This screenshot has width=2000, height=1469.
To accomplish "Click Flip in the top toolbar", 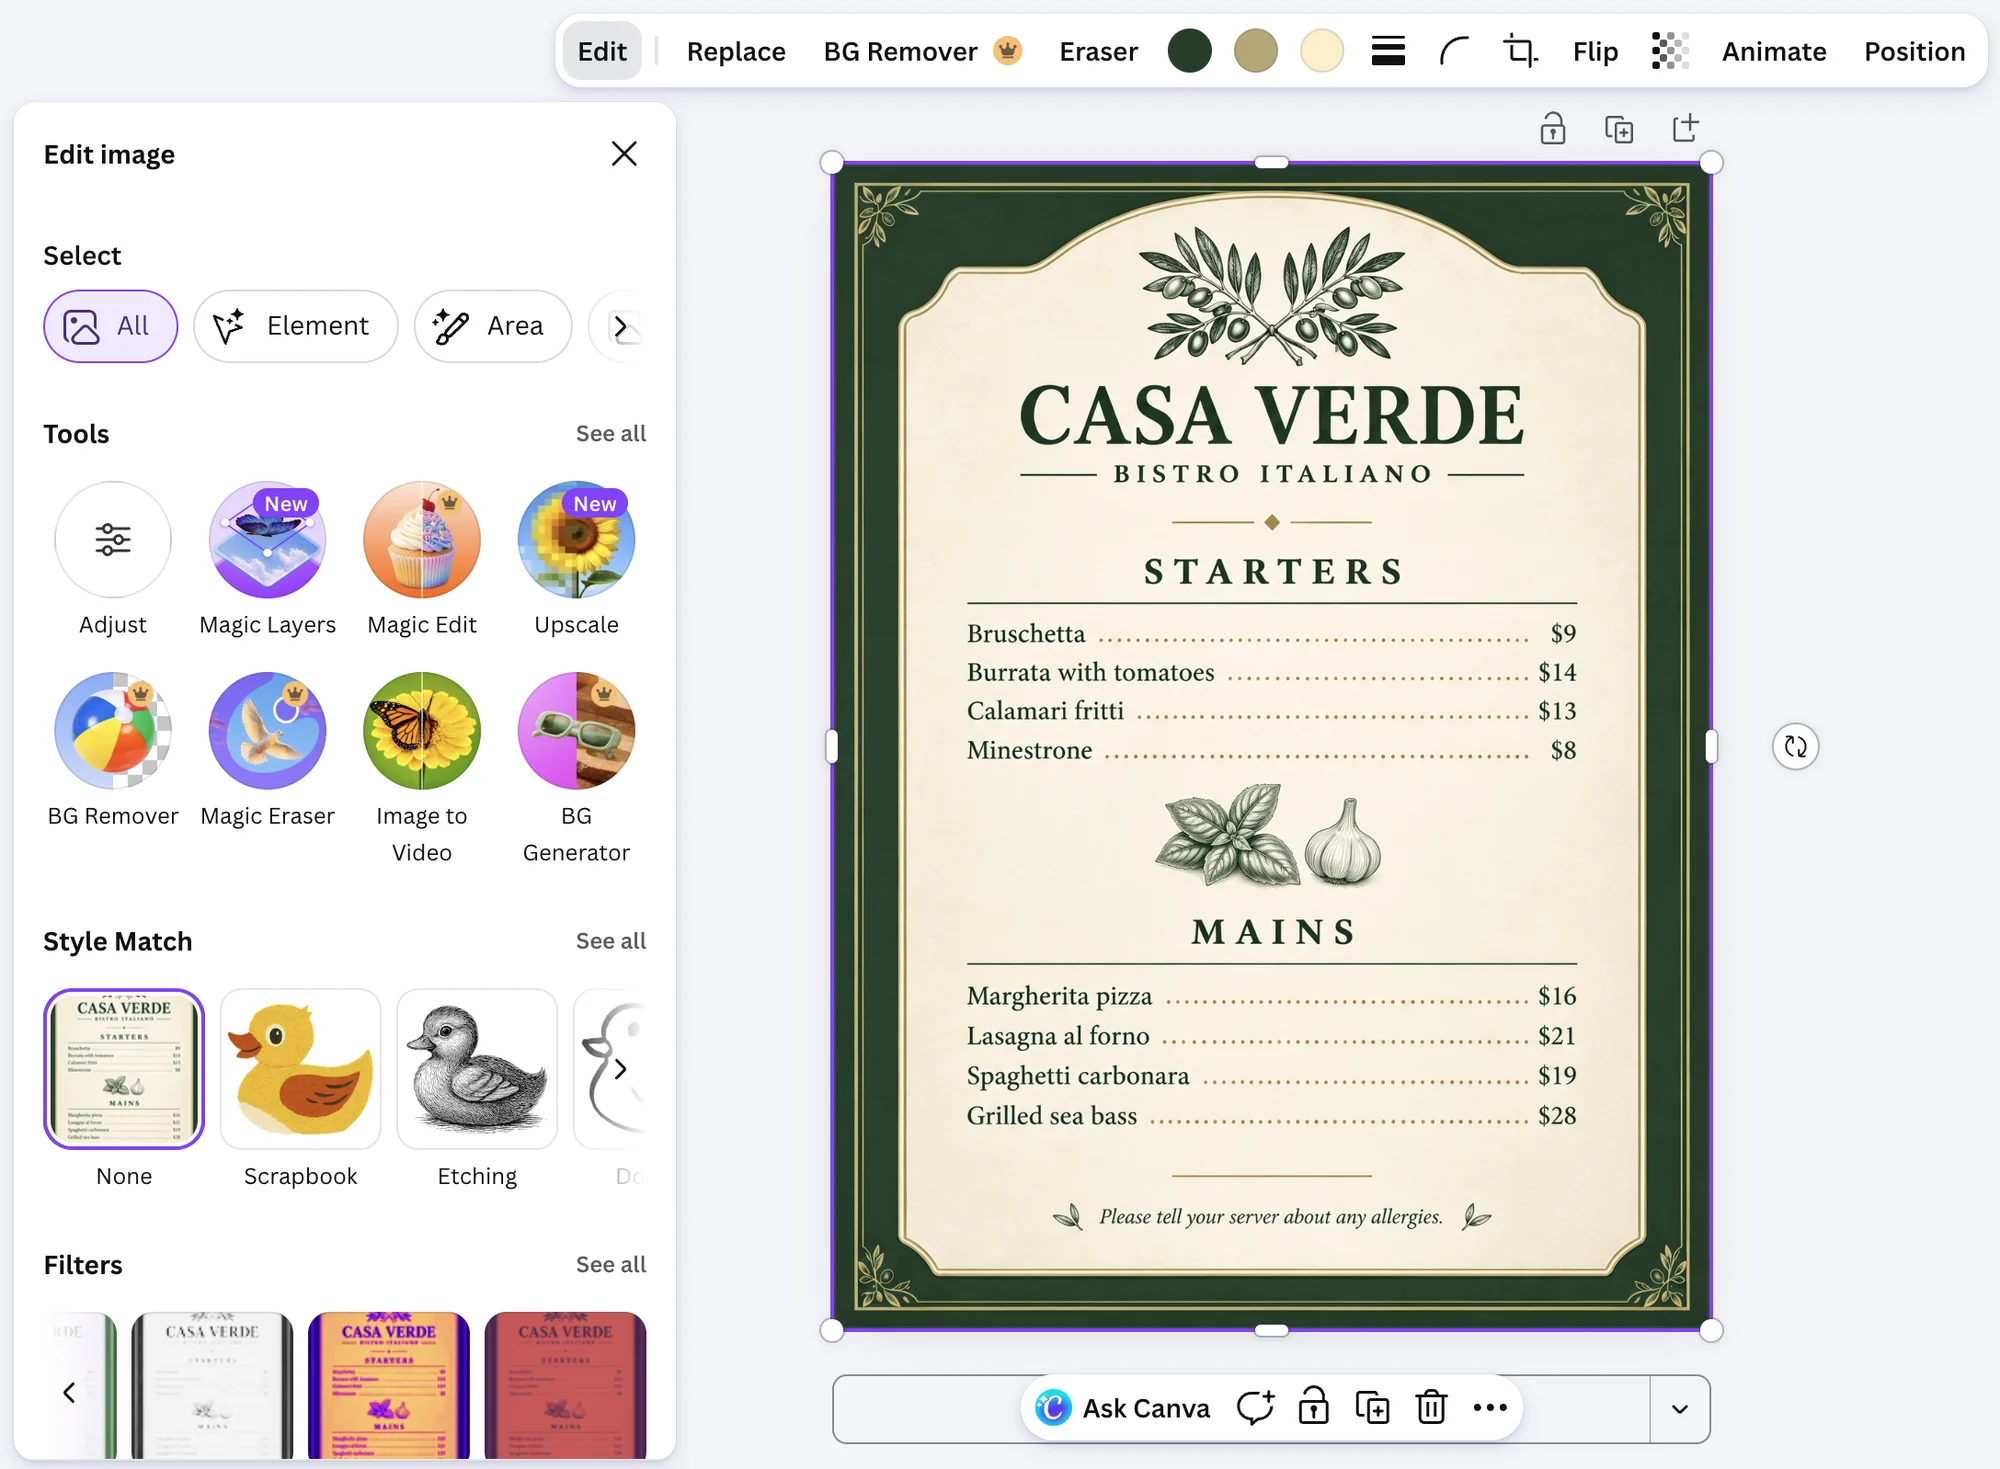I will pos(1595,51).
